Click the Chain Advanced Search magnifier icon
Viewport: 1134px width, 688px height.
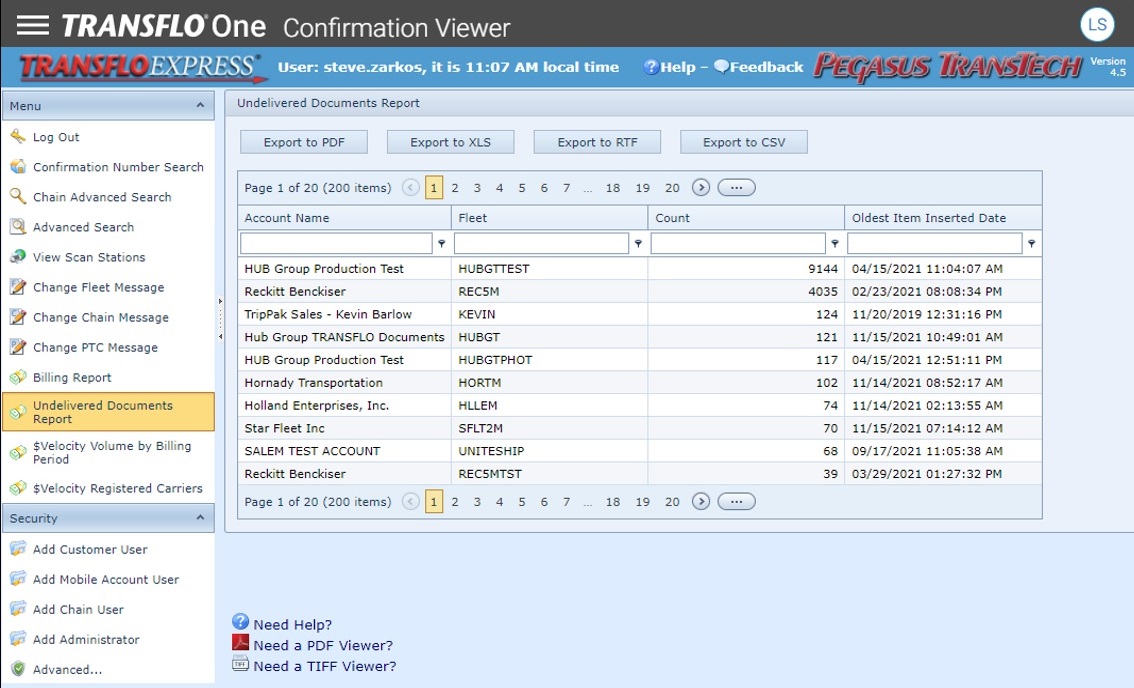click(18, 197)
